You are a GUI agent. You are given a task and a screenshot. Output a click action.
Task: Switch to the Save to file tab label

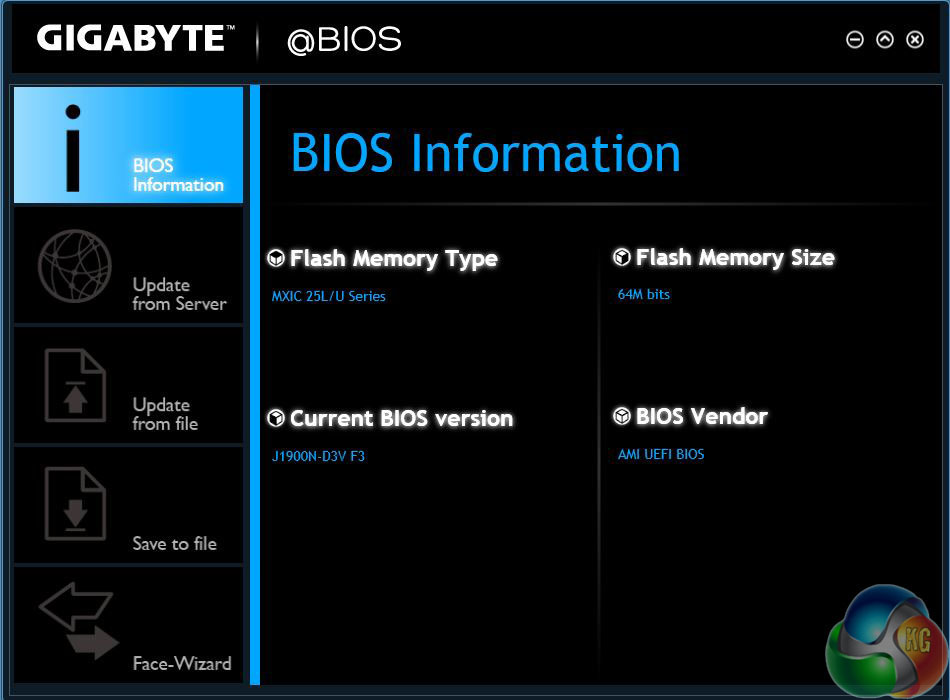(x=174, y=544)
